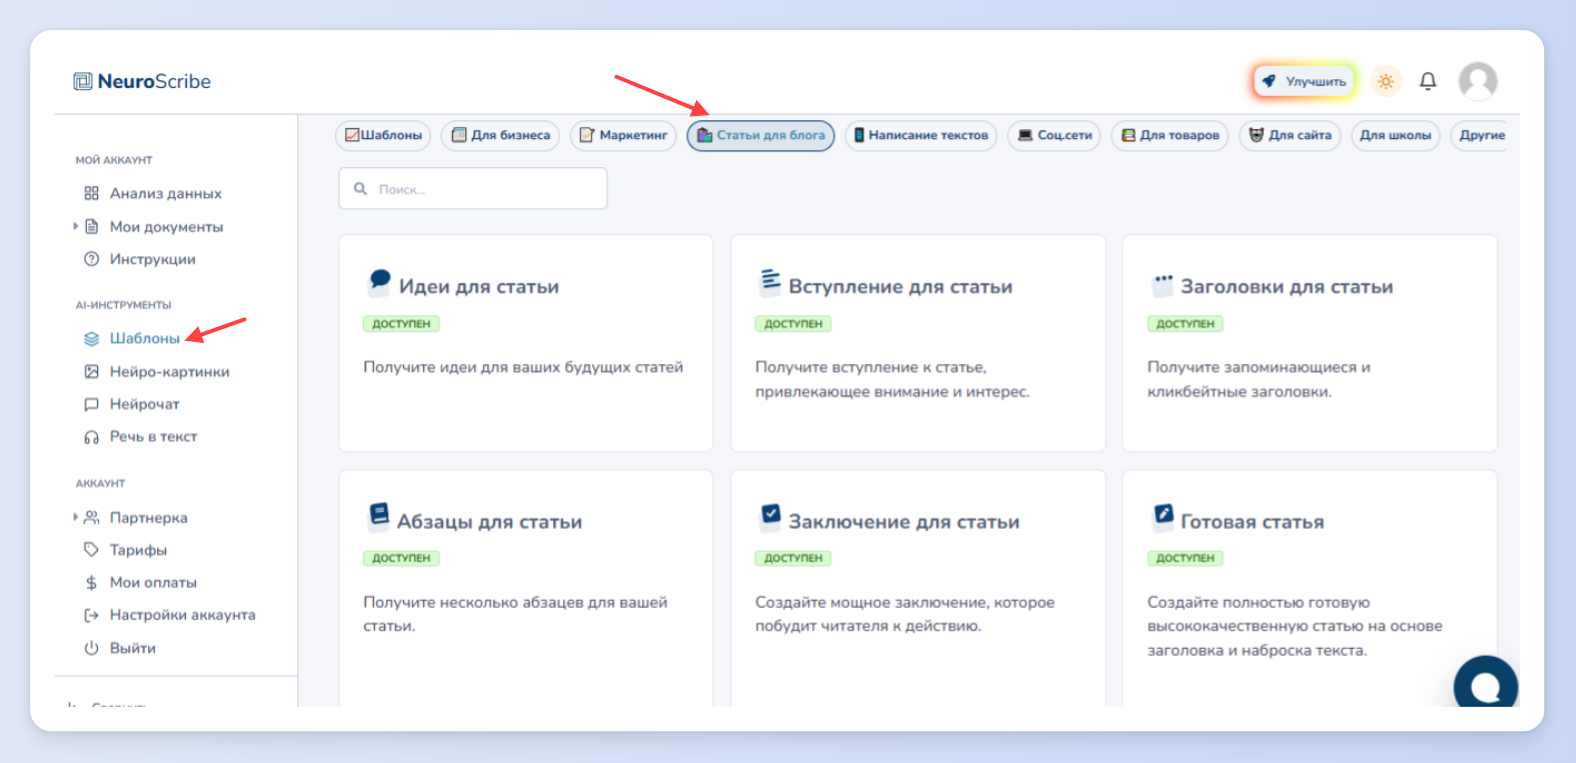
Task: Open Партнерка in the sidebar
Action: tap(149, 518)
